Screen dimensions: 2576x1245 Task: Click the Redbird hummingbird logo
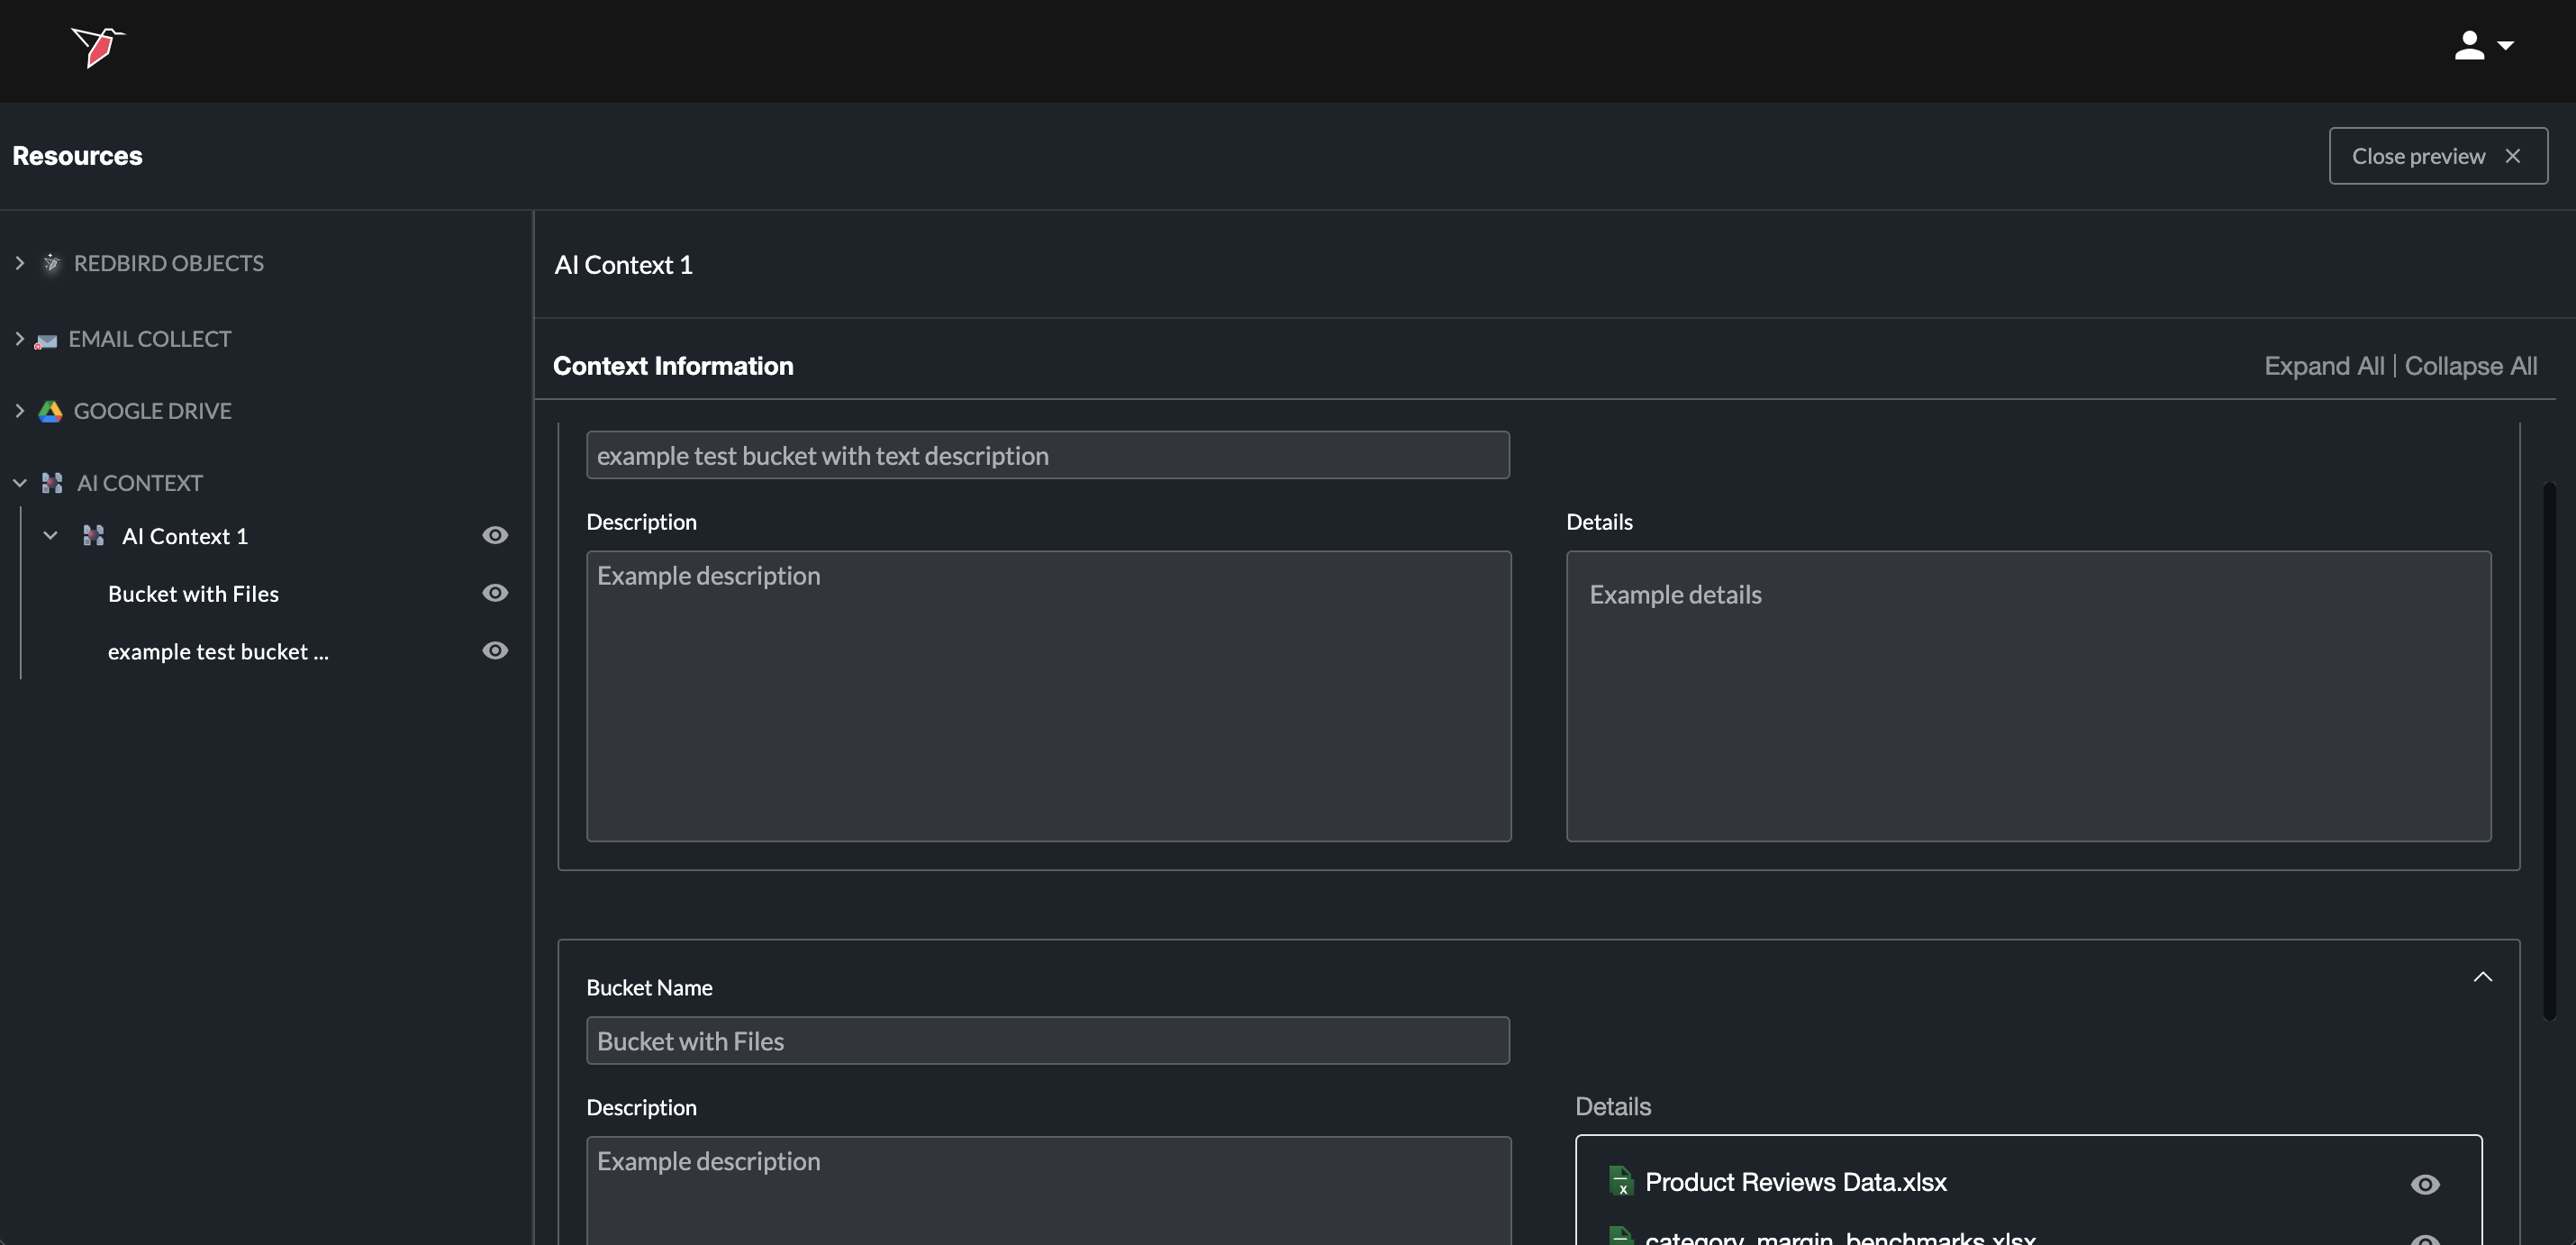pos(97,47)
